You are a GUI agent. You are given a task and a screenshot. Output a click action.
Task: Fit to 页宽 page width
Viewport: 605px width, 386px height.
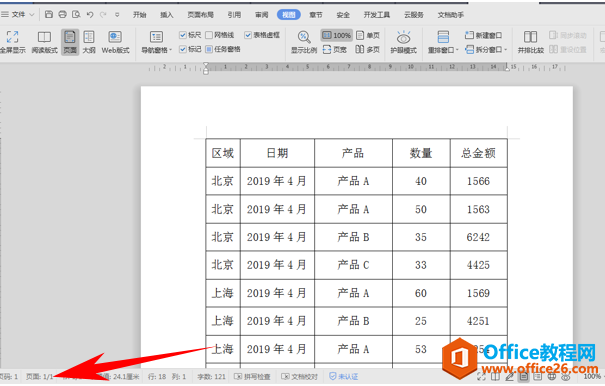pos(335,49)
